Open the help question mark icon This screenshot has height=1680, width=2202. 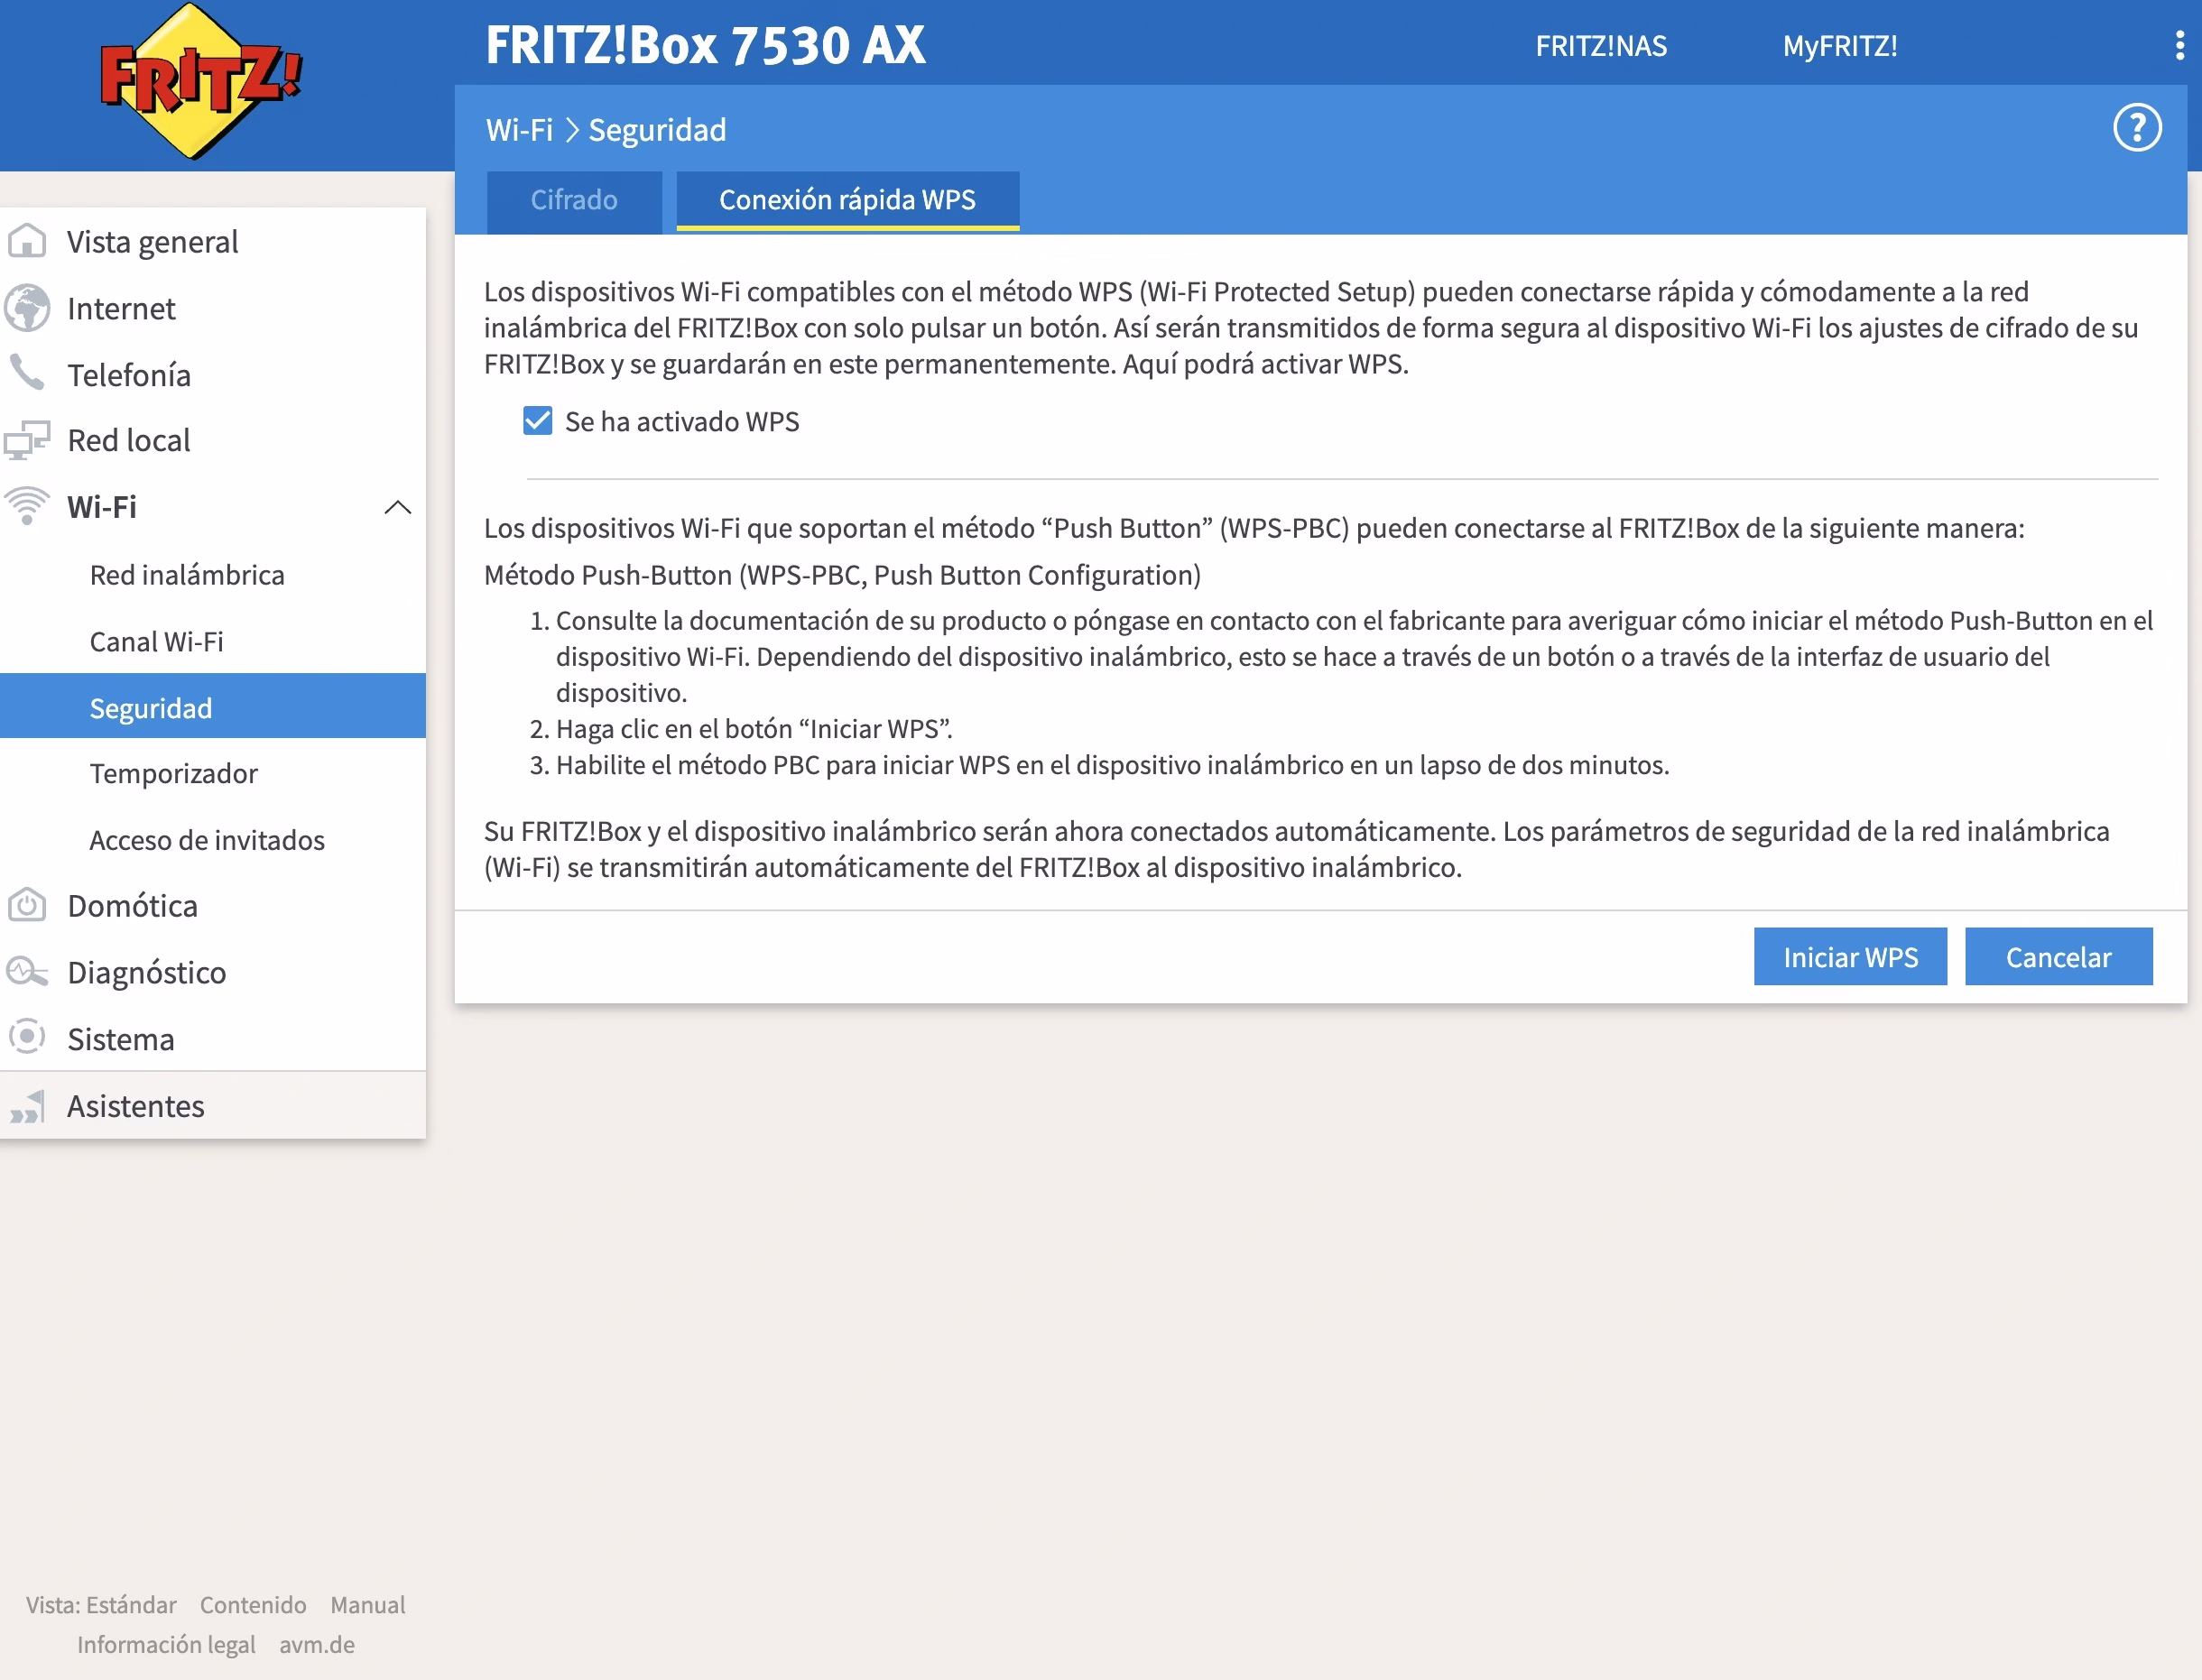tap(2137, 128)
